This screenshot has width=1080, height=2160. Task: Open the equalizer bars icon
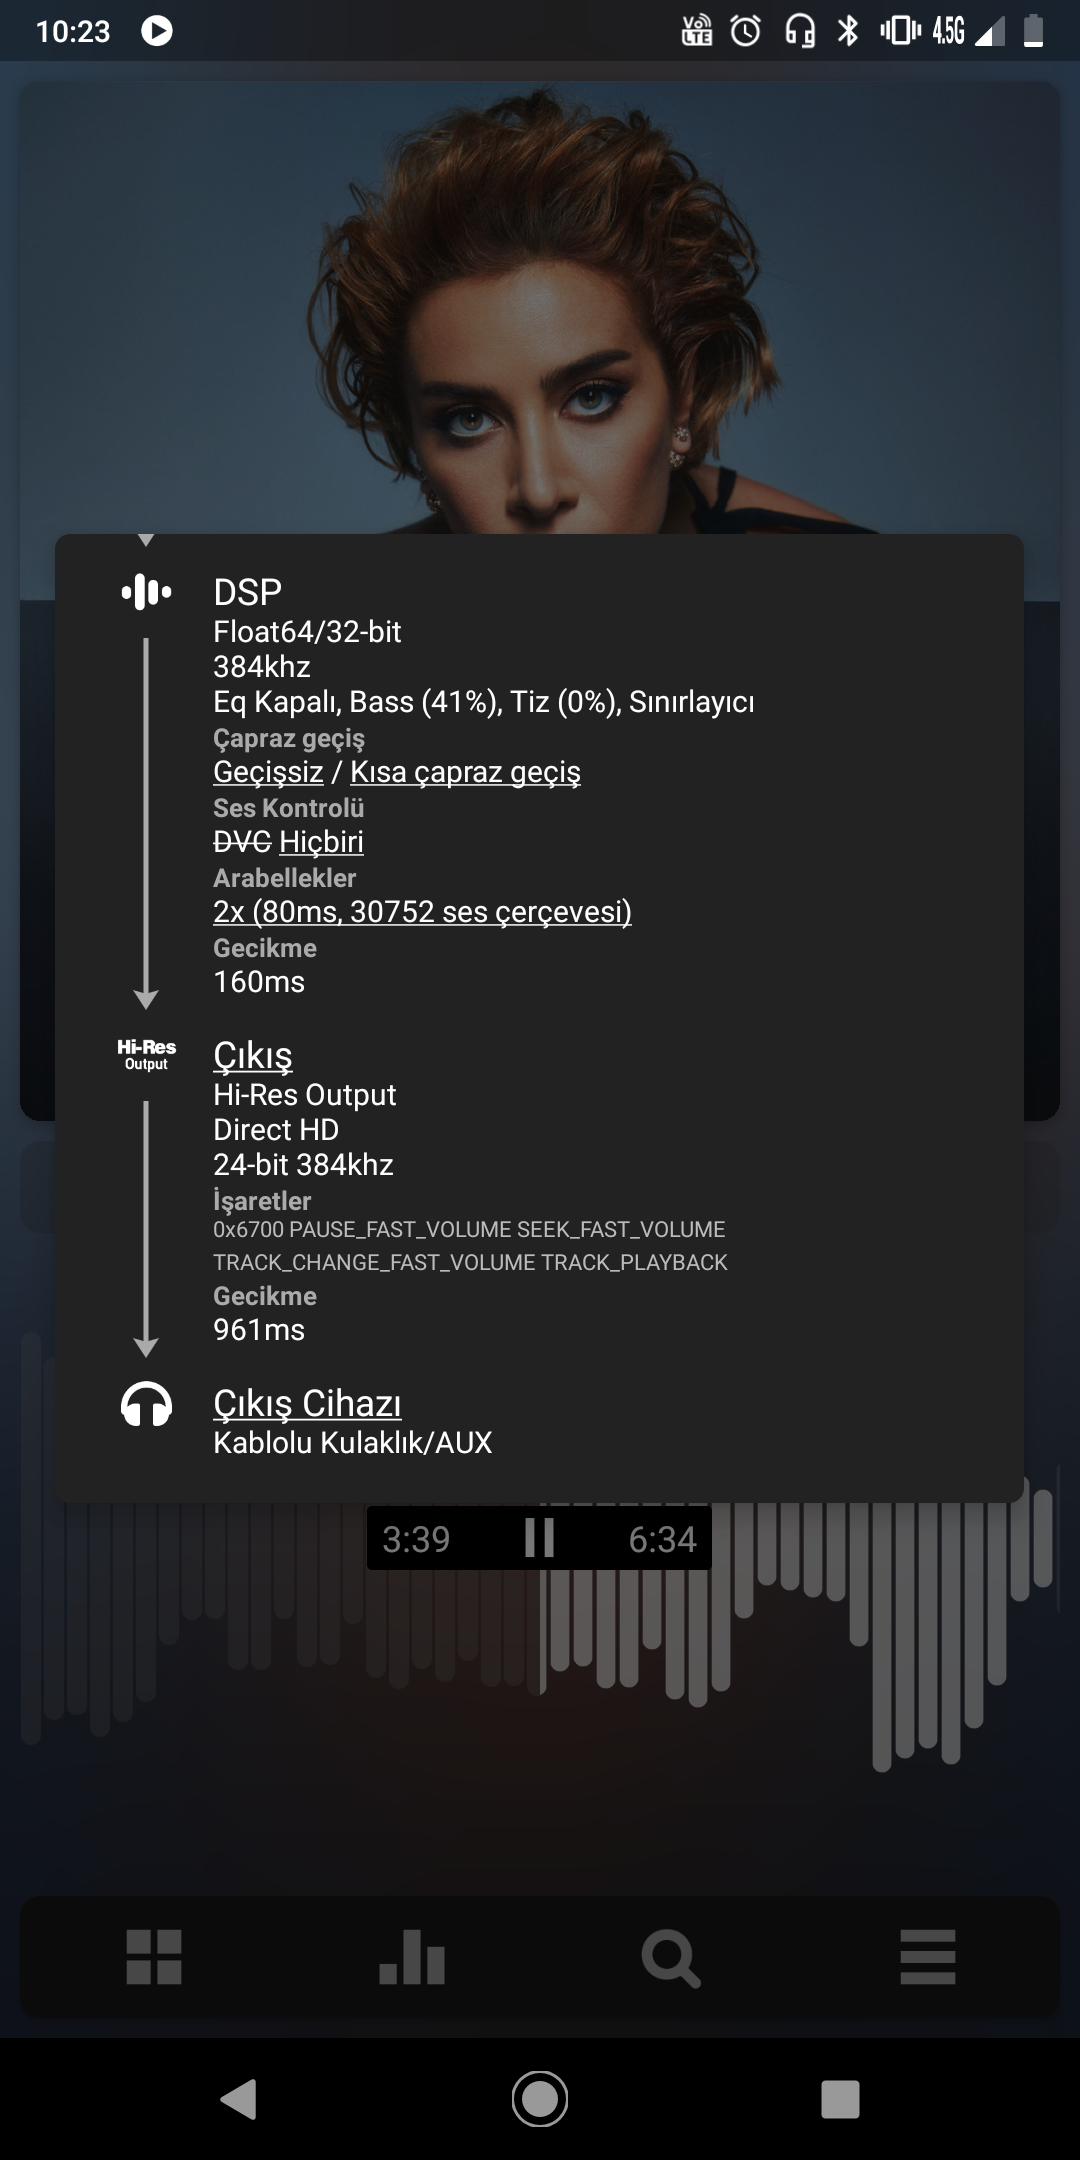point(412,1957)
